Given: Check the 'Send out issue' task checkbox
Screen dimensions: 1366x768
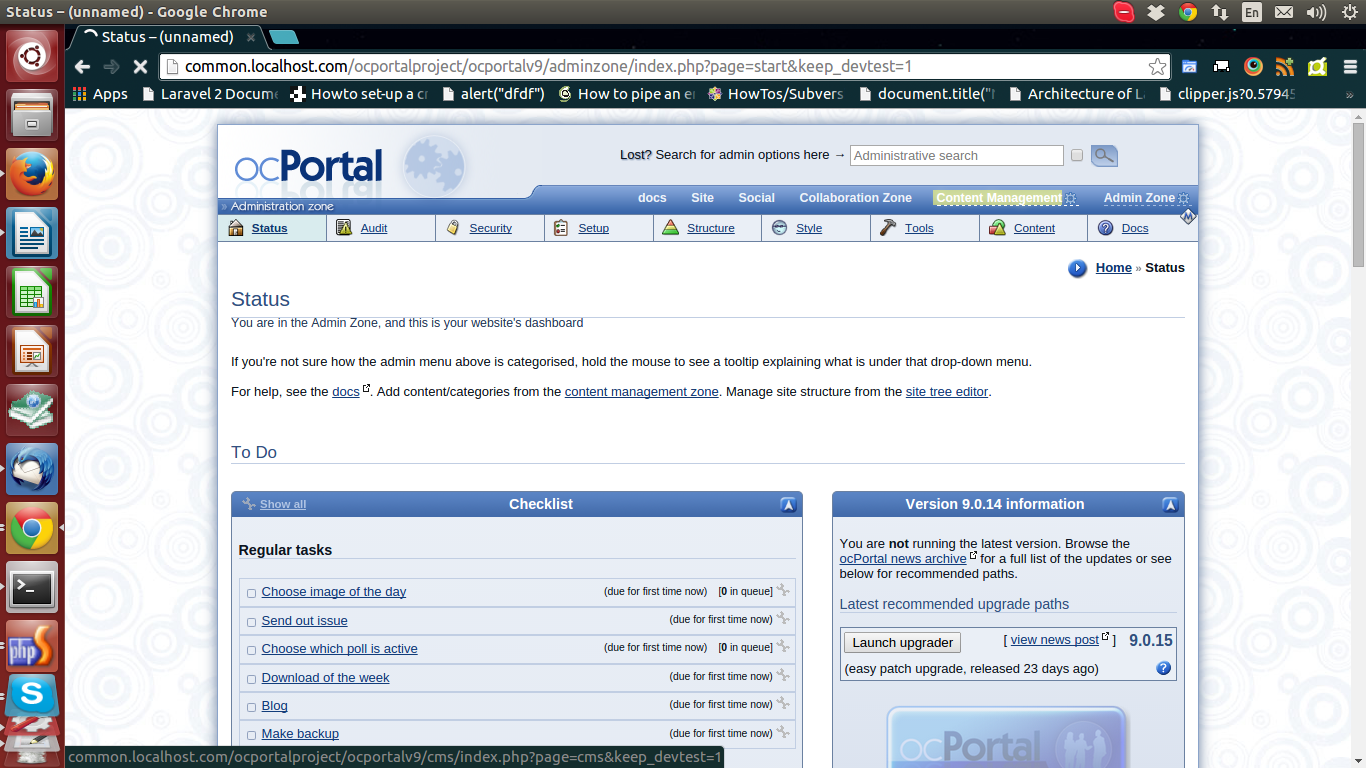Looking at the screenshot, I should (251, 622).
